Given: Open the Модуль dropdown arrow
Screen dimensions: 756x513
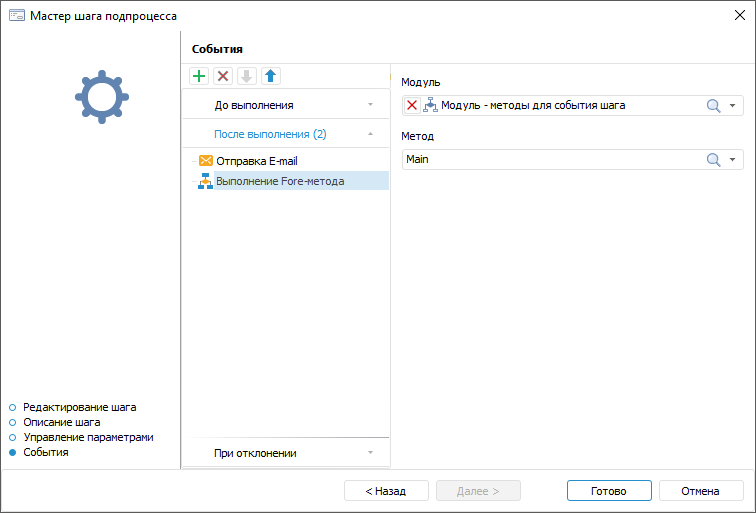Looking at the screenshot, I should click(x=733, y=105).
